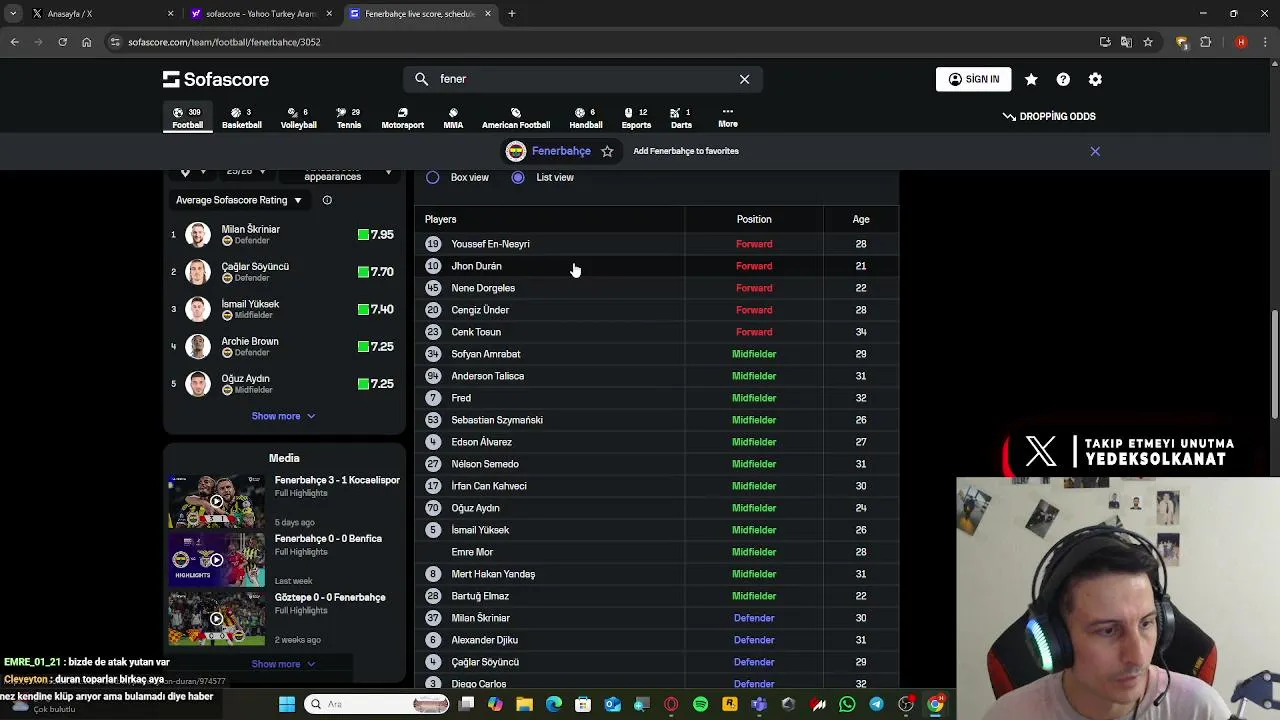Open Average Sofascore Rating dropdown
1280x720 pixels.
pos(239,200)
